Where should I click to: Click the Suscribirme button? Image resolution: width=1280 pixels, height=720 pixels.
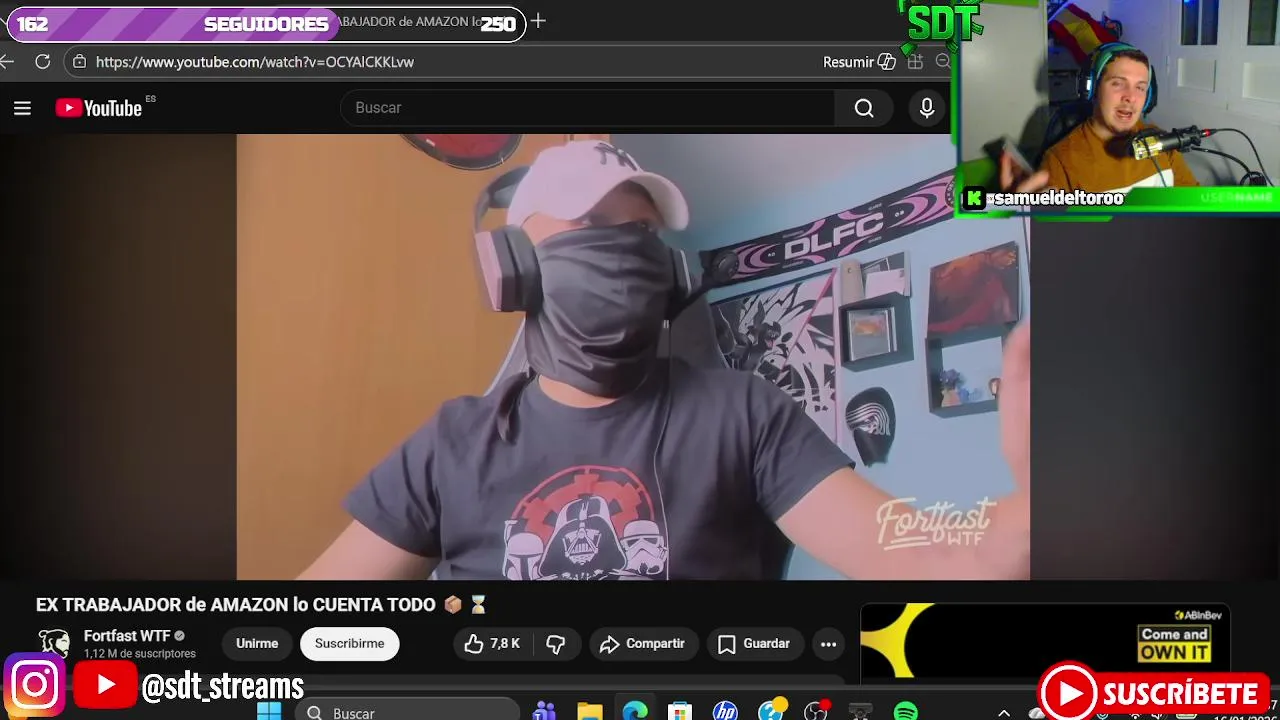[350, 644]
